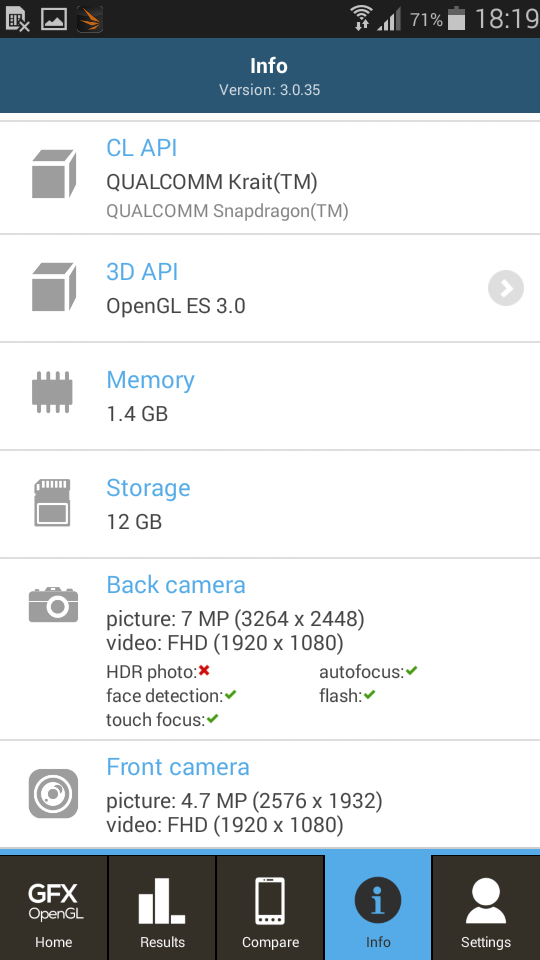Open the Compare tab
This screenshot has width=540, height=960.
[x=270, y=907]
